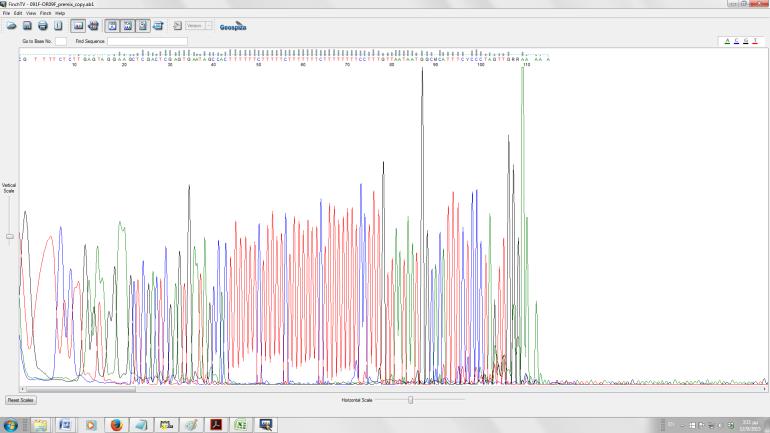Click the BLAST/export arrow icon
Viewport: 770px width, 433px height.
(x=177, y=26)
